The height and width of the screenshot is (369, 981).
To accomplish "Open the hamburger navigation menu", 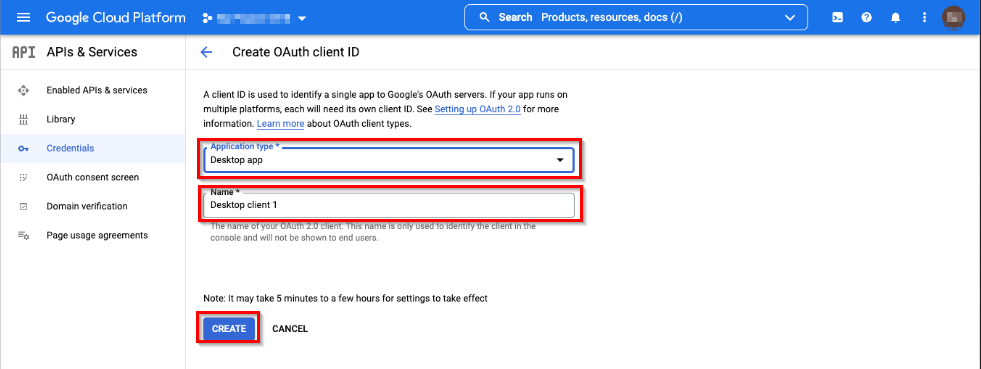I will 23,18.
